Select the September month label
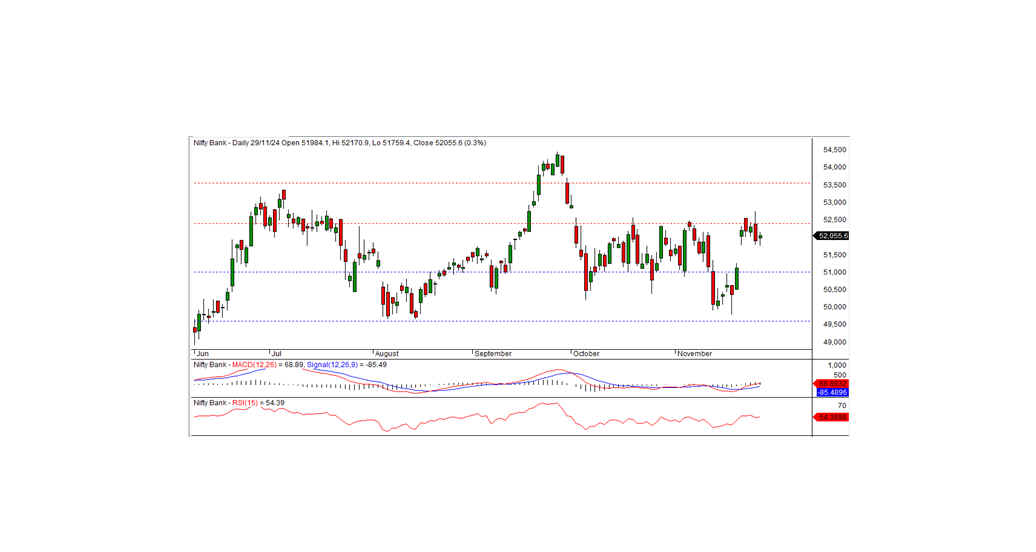This screenshot has height=552, width=1036. [493, 354]
